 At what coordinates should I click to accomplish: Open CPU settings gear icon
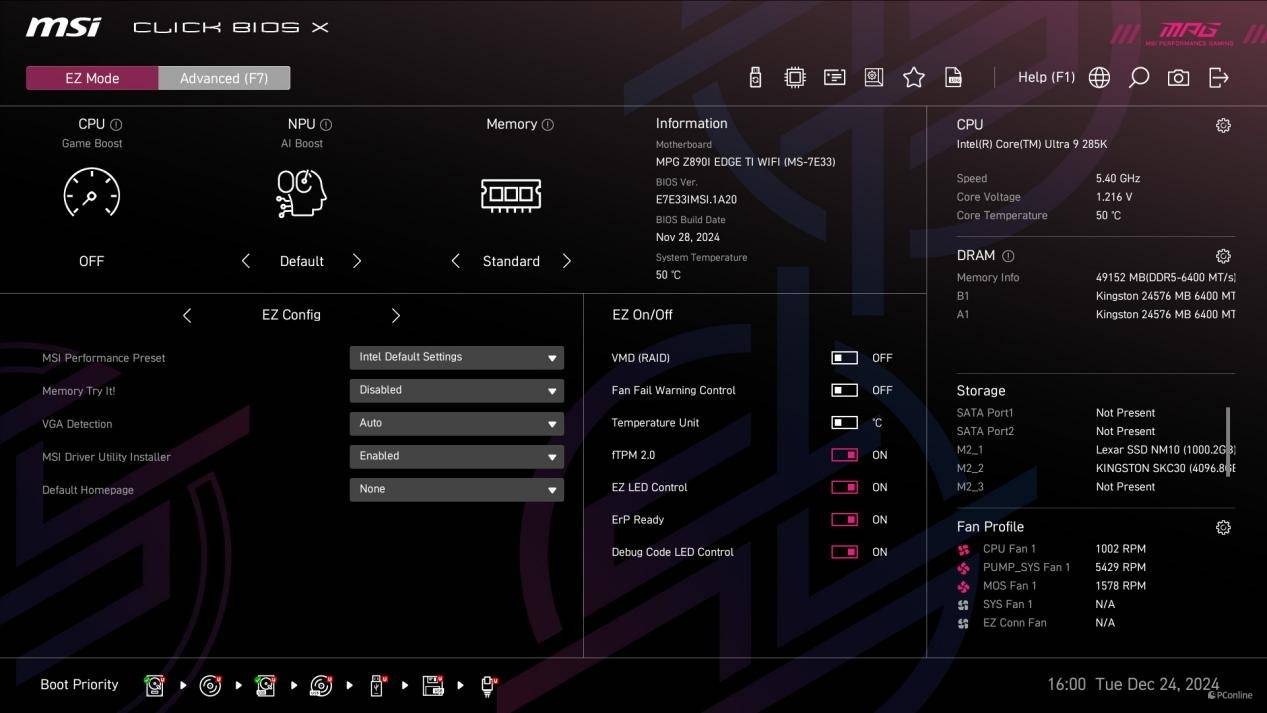1223,126
